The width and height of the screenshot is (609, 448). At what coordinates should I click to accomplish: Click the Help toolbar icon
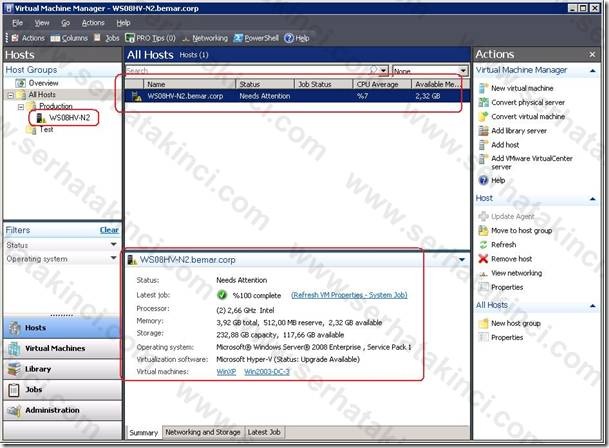point(289,38)
